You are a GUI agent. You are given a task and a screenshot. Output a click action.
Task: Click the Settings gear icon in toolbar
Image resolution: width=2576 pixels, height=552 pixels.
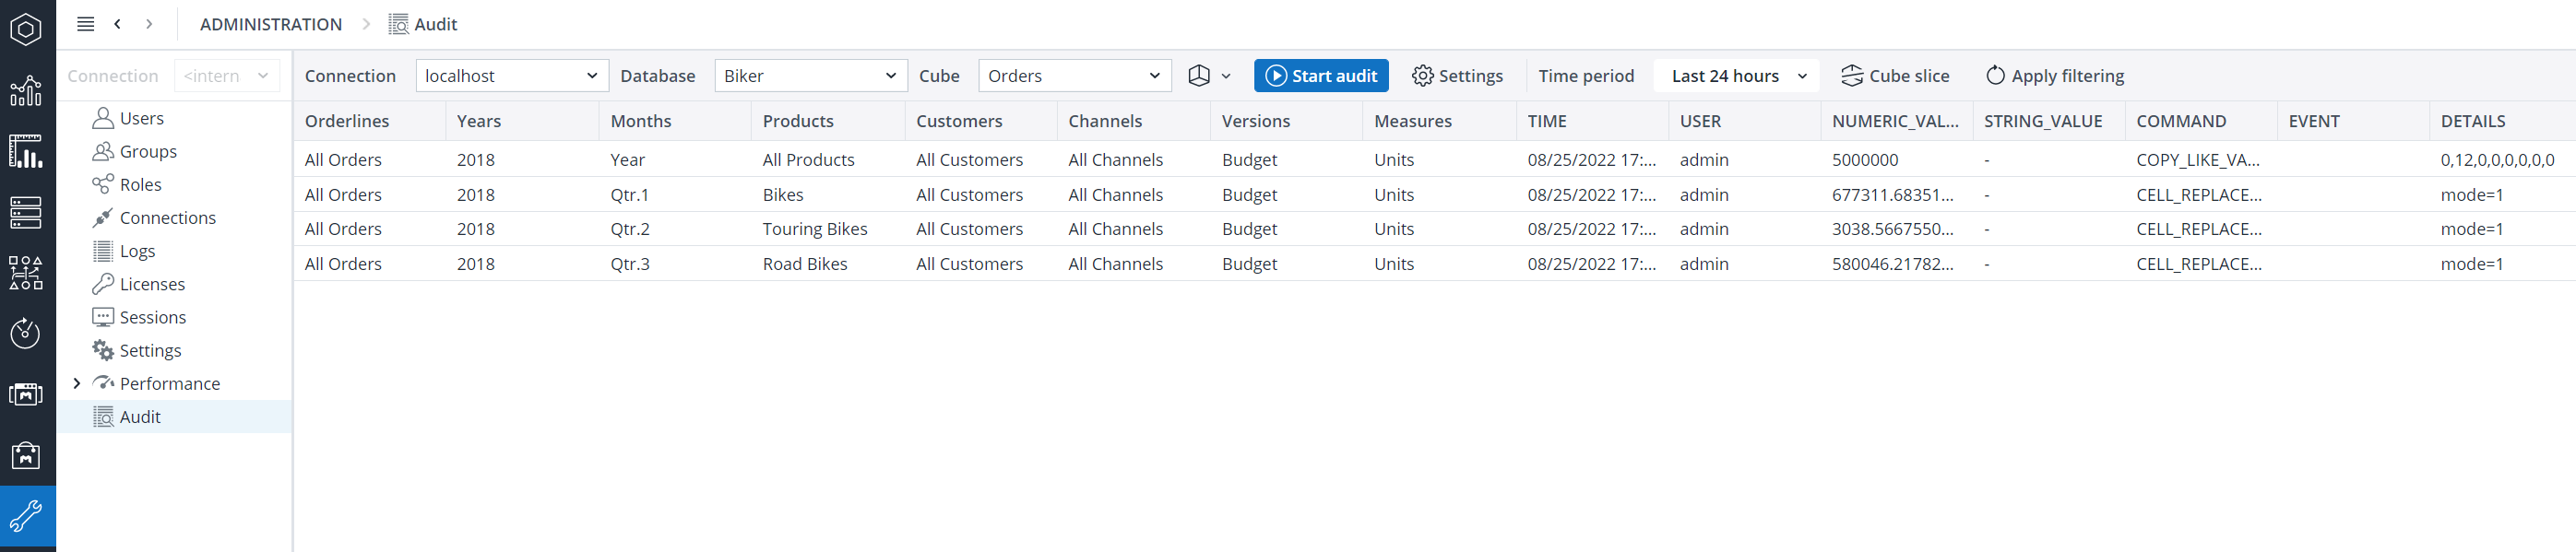[x=1422, y=76]
